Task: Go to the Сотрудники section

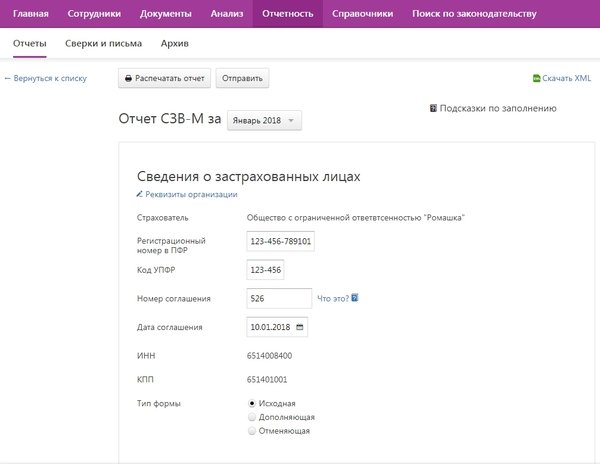Action: [94, 14]
